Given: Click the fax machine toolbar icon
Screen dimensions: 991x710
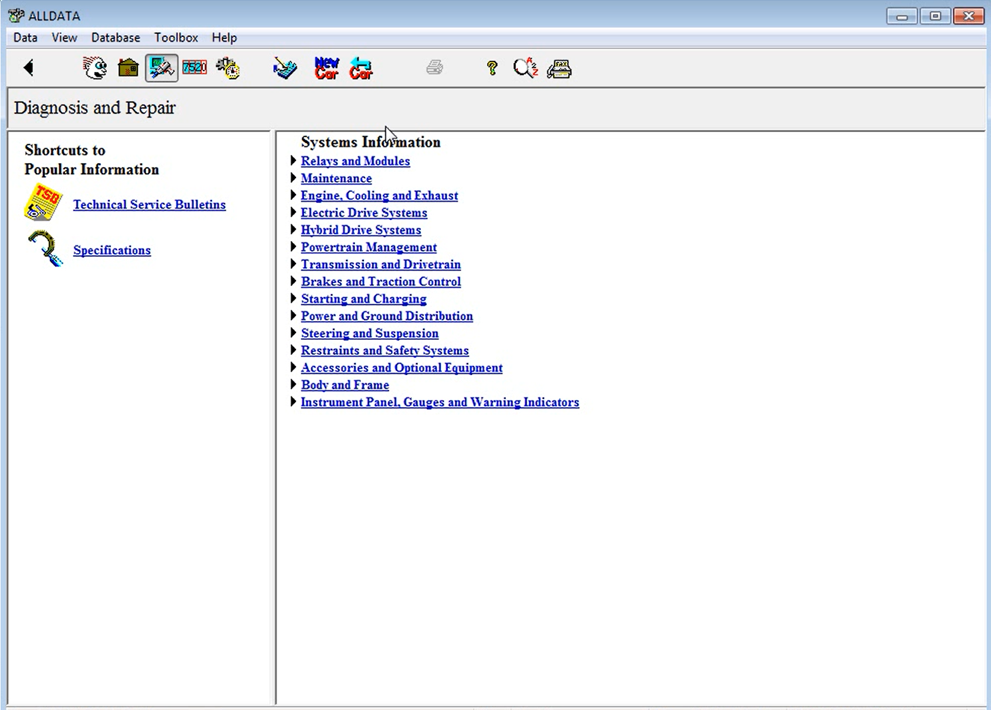Looking at the screenshot, I should tap(559, 68).
